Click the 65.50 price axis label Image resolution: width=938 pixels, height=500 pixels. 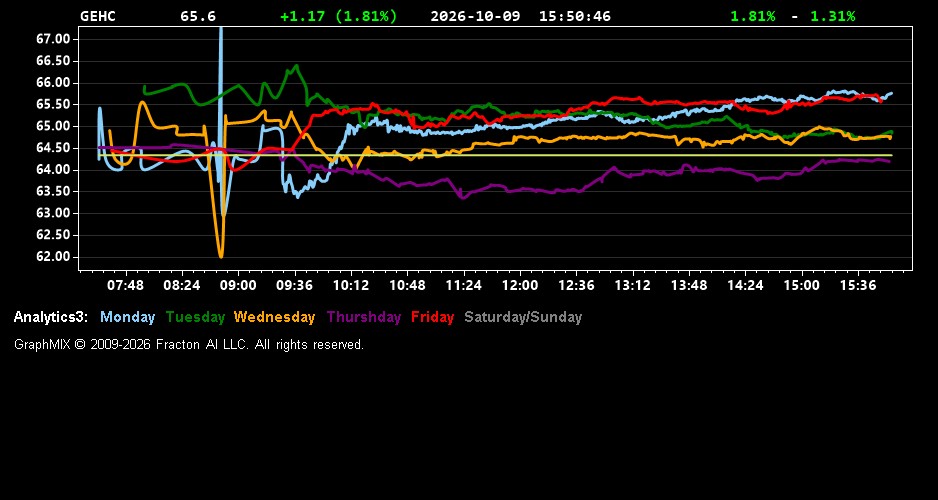[54, 105]
